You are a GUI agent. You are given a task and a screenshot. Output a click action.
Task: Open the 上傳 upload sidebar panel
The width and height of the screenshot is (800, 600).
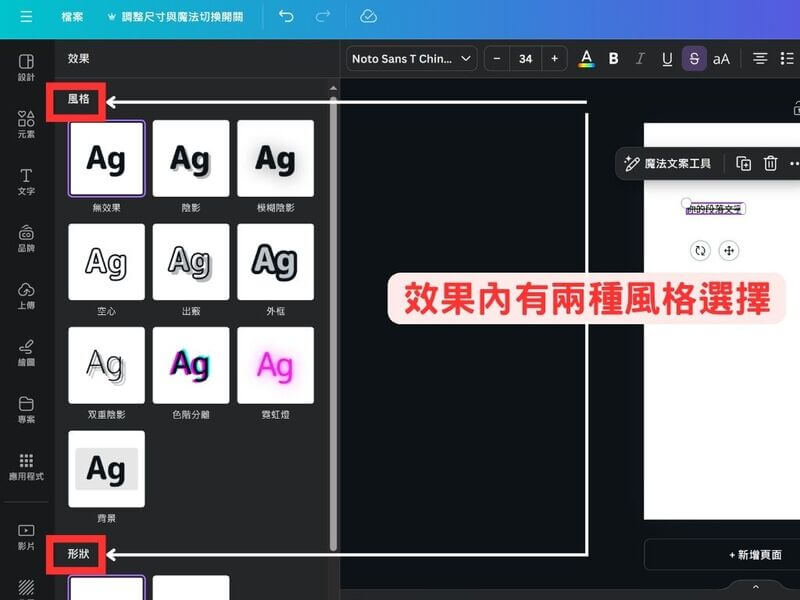tap(26, 294)
